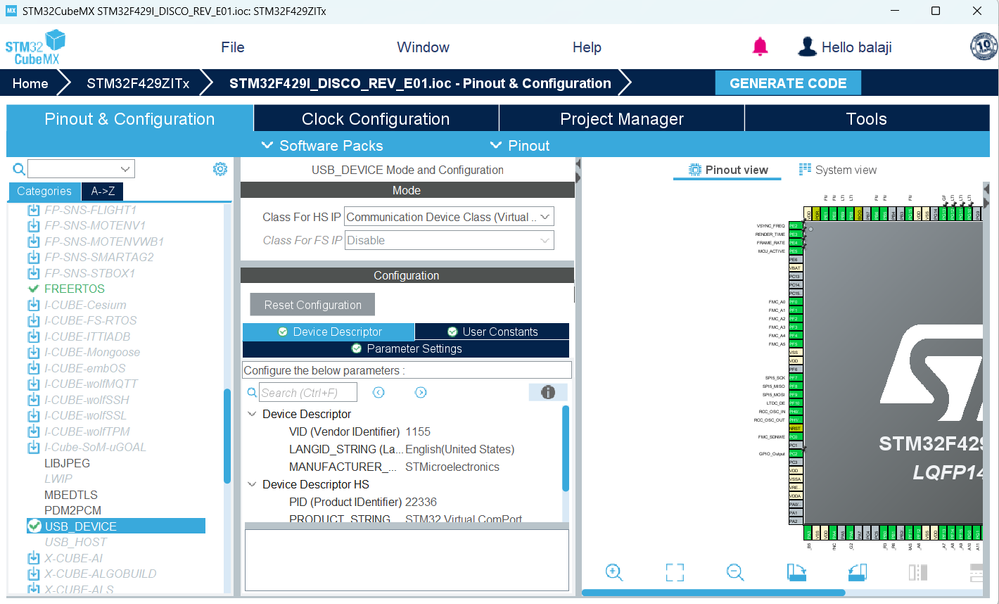This screenshot has height=604, width=999.
Task: Click download icon beside I-CUBE-wolfSSL
Action: pyautogui.click(x=34, y=415)
